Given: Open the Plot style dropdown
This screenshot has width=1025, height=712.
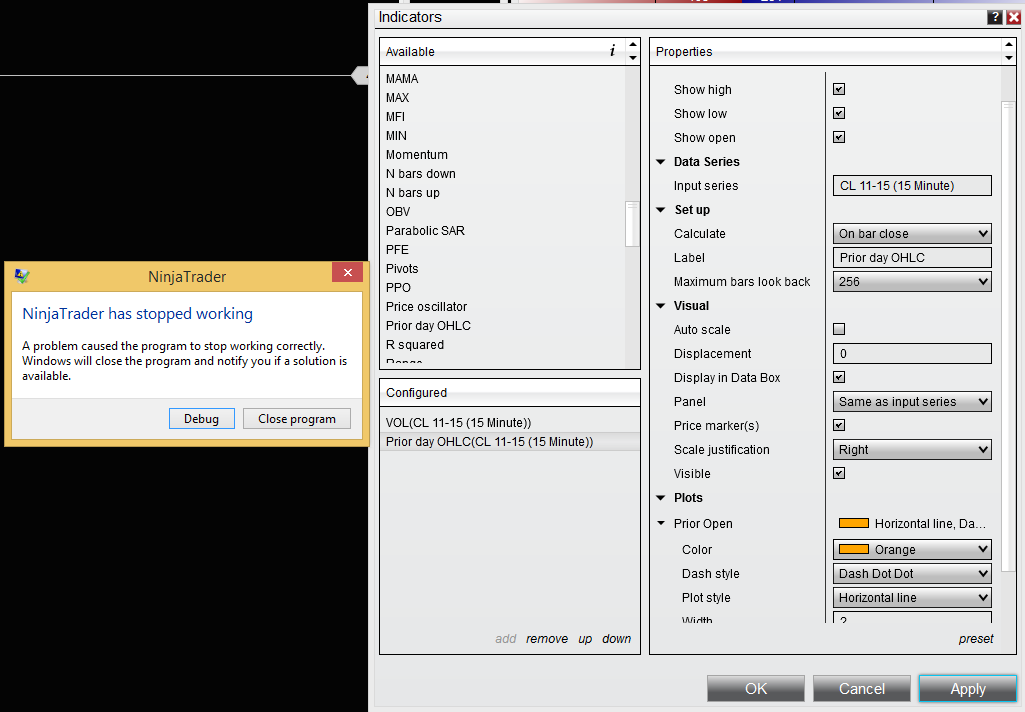Looking at the screenshot, I should click(x=912, y=598).
